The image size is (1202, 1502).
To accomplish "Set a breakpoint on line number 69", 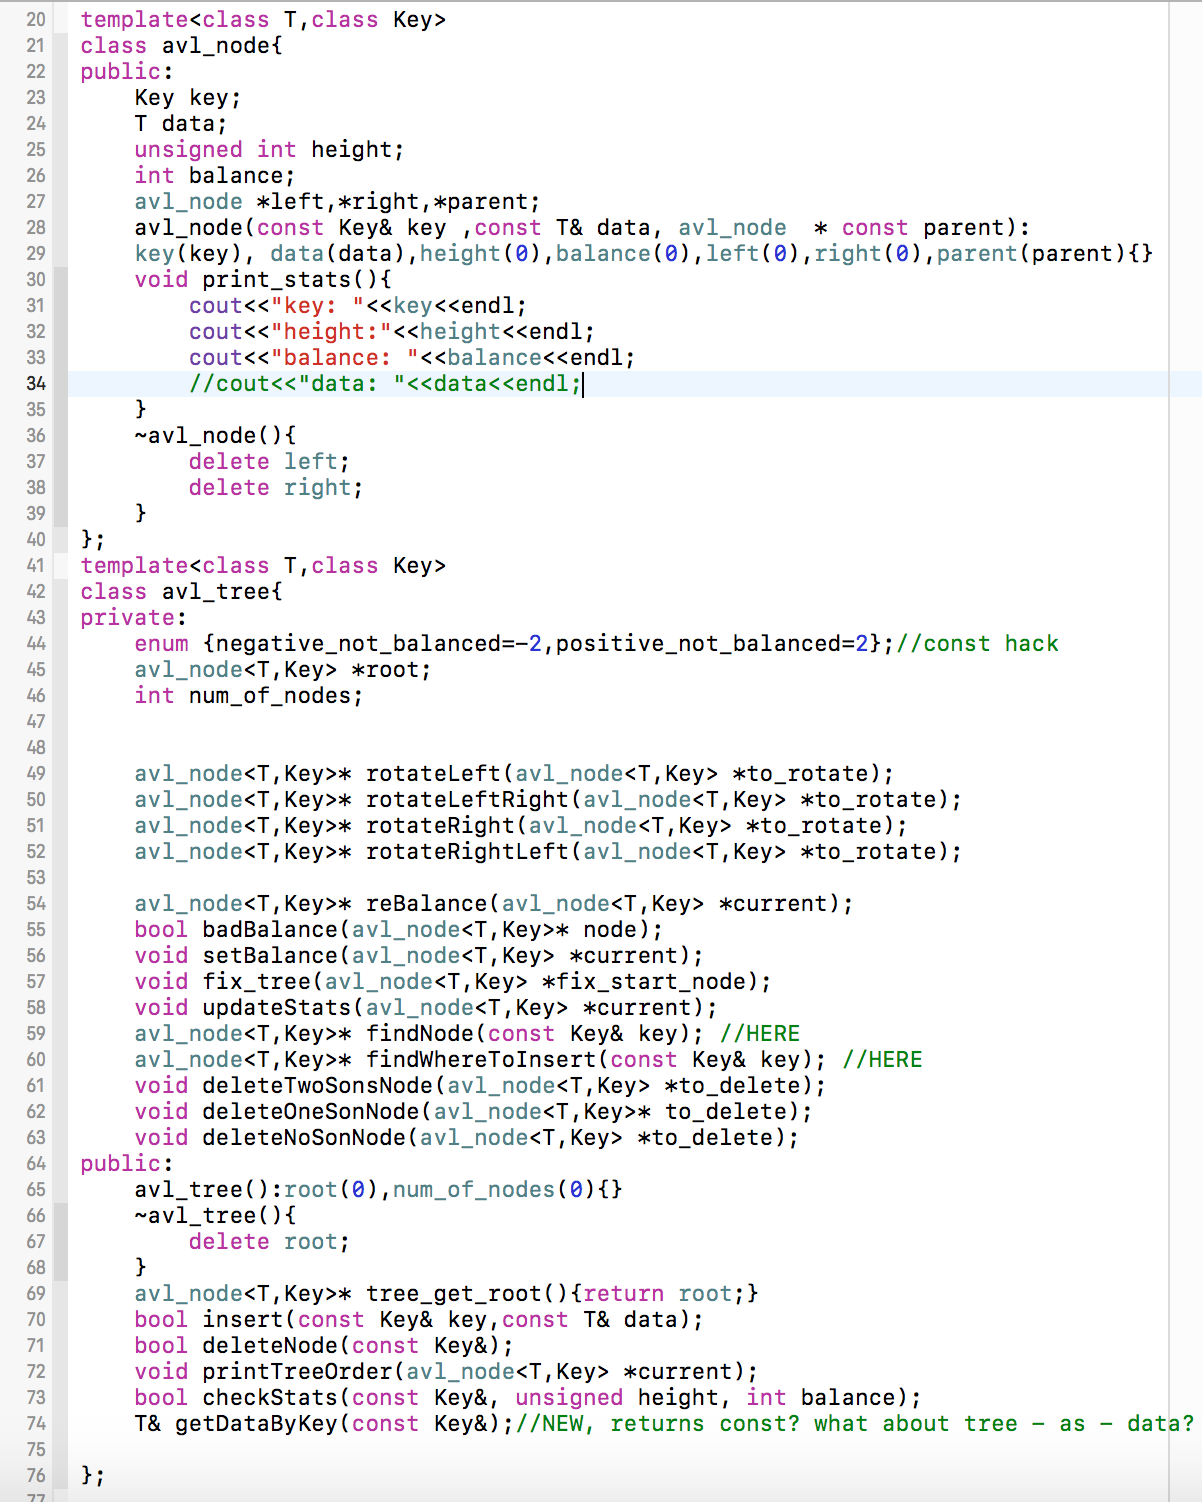I will (x=36, y=1294).
